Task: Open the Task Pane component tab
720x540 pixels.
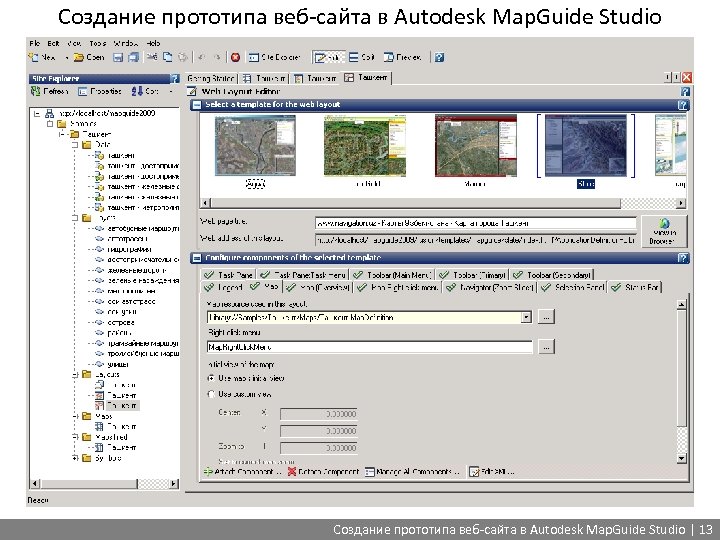Action: pyautogui.click(x=229, y=275)
